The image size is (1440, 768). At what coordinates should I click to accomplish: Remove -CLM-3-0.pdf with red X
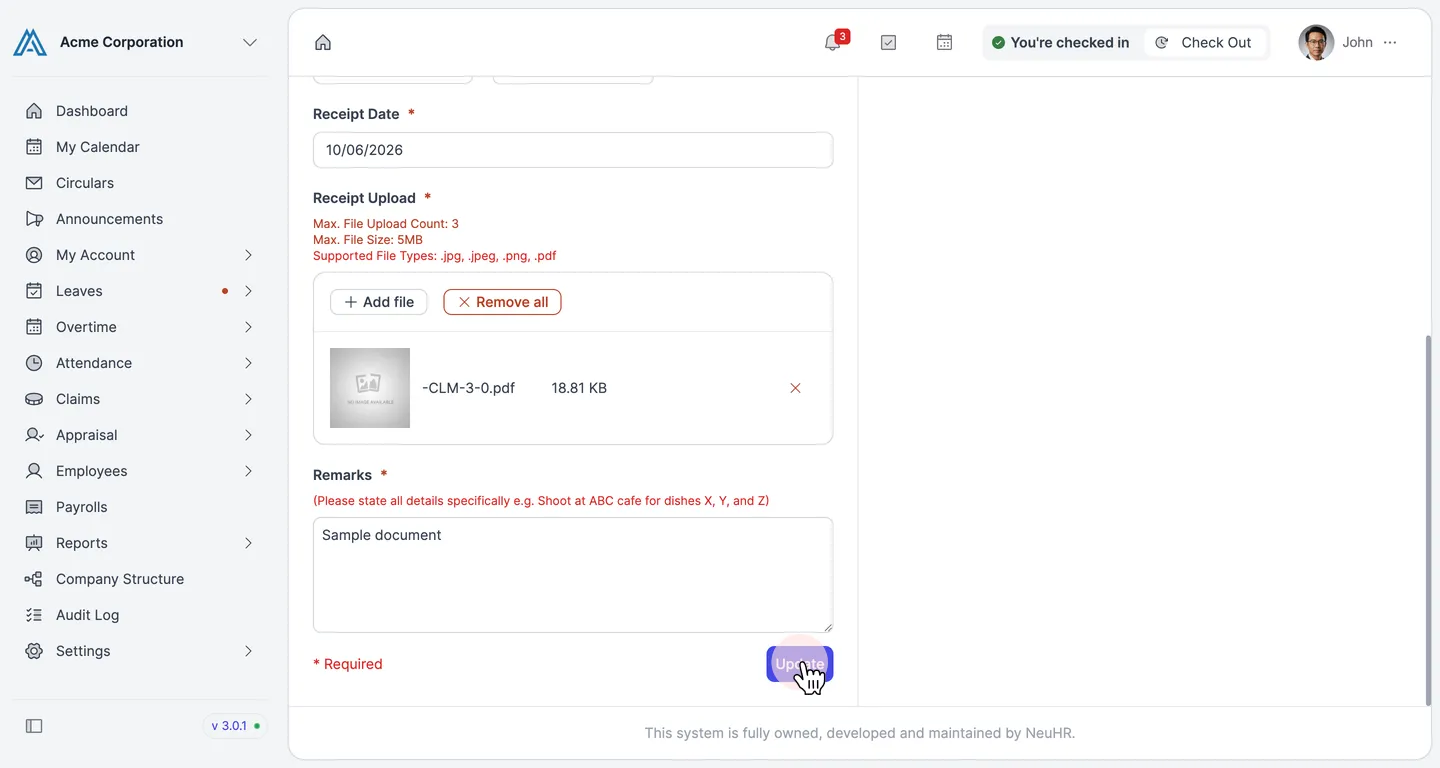[x=796, y=388]
